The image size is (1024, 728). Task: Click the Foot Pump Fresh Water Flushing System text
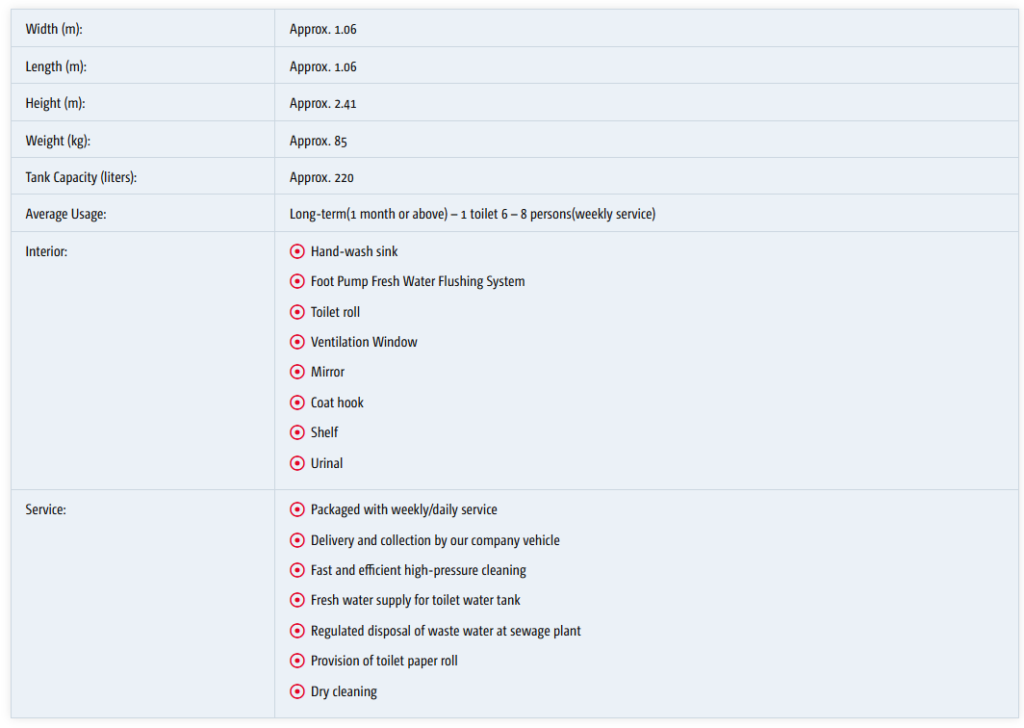(x=417, y=282)
